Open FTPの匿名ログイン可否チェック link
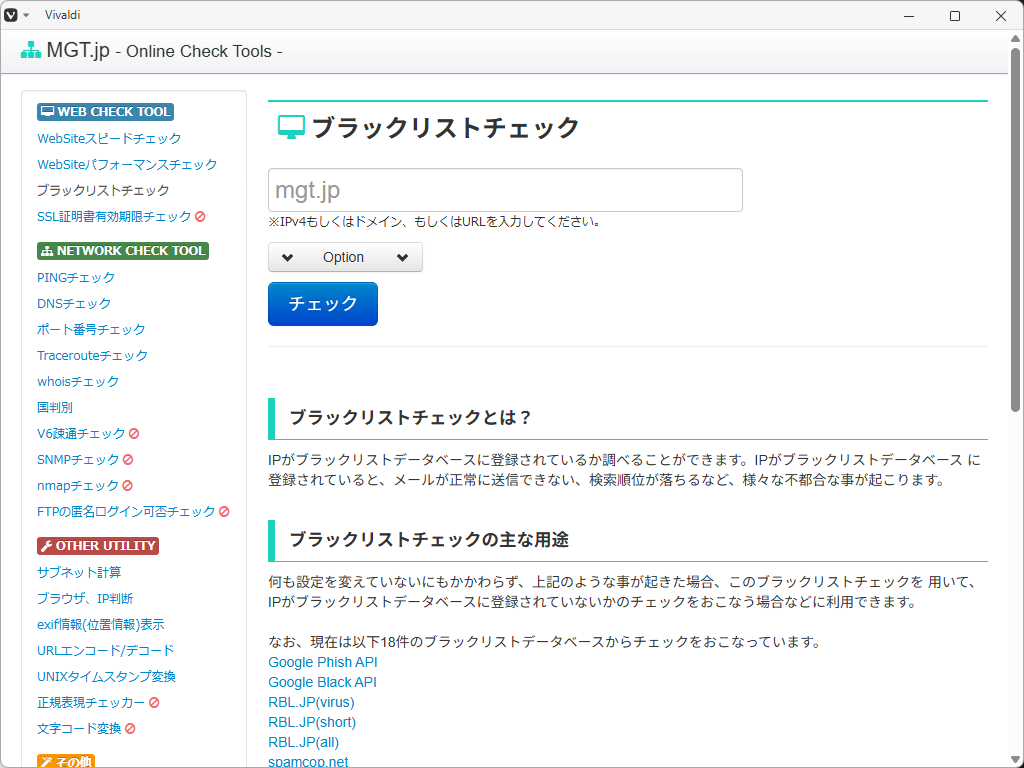The width and height of the screenshot is (1024, 768). tap(126, 511)
